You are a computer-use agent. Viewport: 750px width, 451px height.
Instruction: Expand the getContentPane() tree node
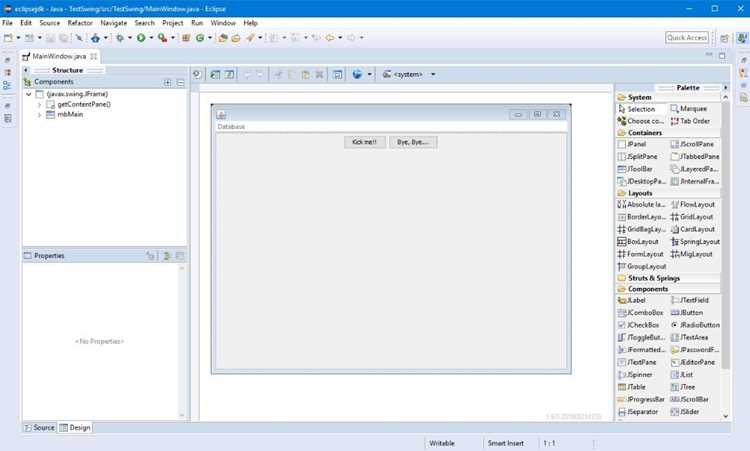39,104
